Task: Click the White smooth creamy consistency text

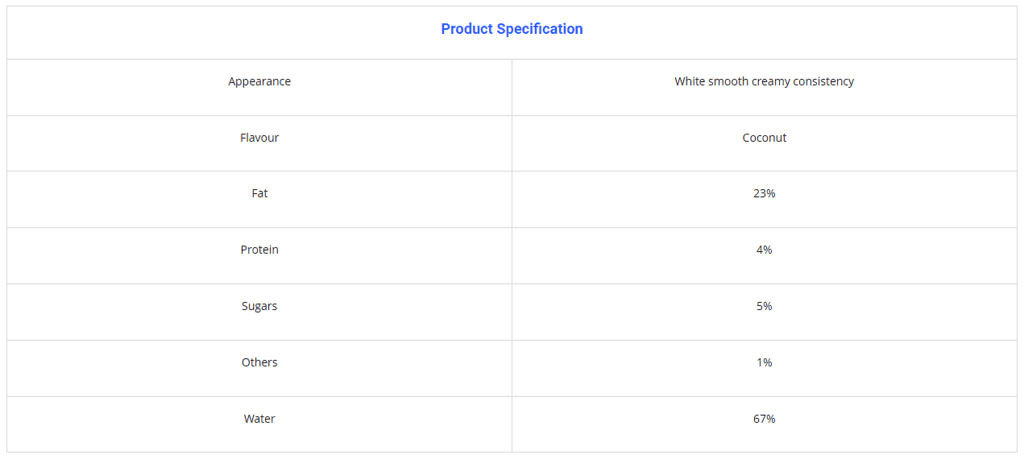Action: [764, 81]
